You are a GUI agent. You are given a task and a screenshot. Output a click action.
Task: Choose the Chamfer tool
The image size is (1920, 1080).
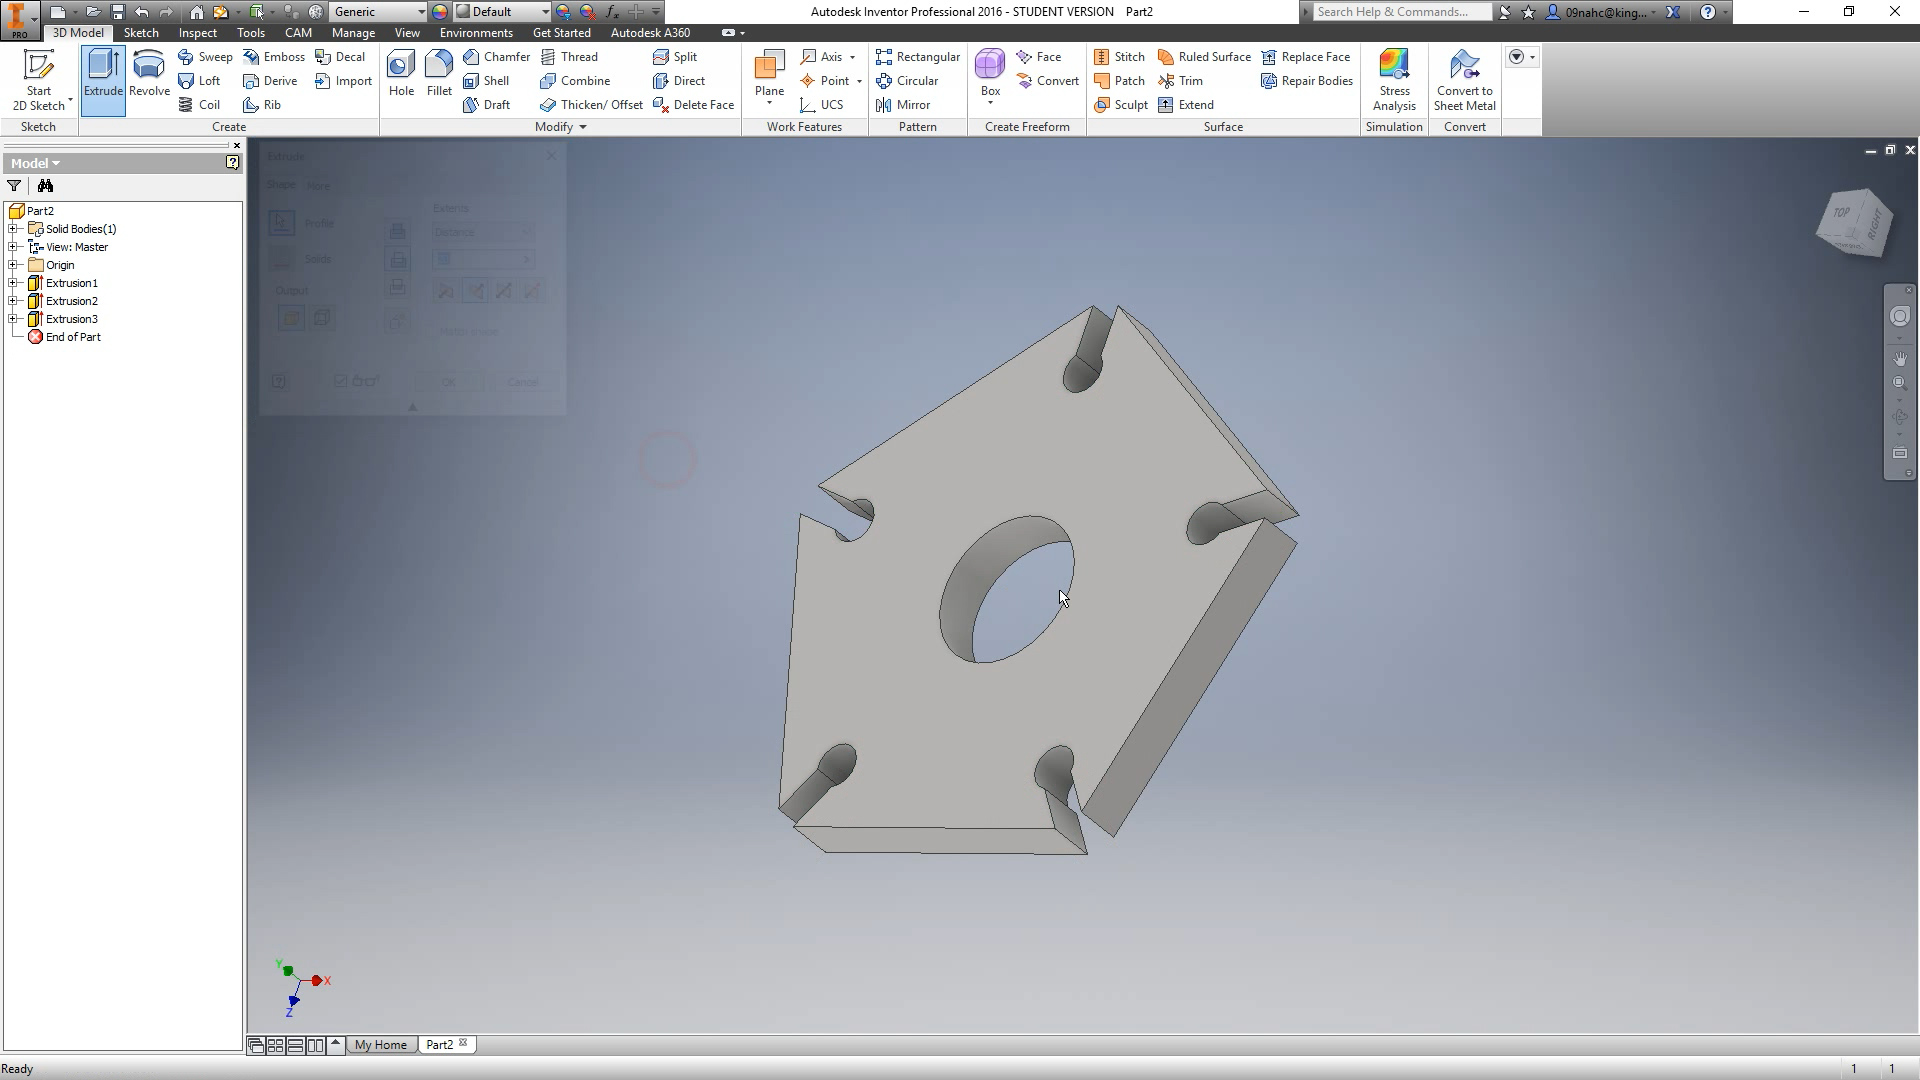coord(496,57)
